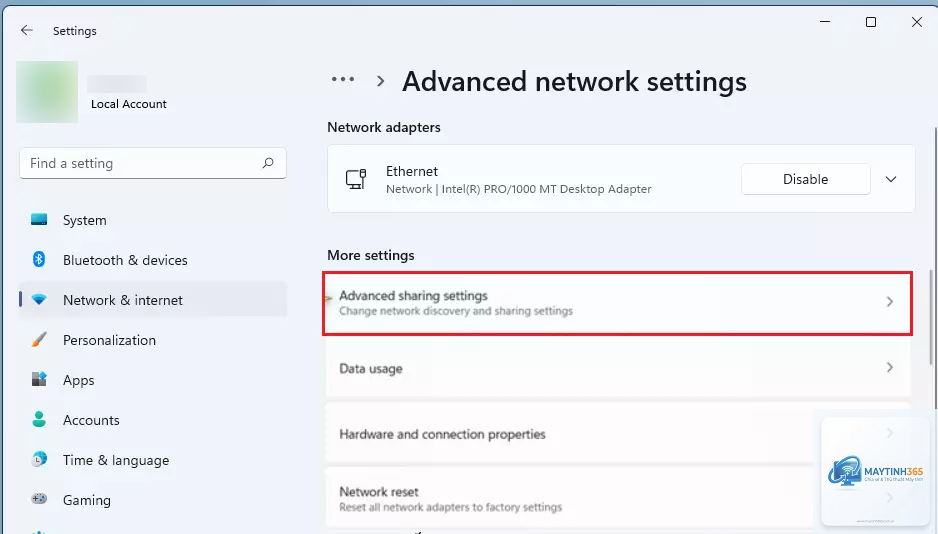Screen dimensions: 938x534
Task: Go to the Apps page
Action: point(153,380)
